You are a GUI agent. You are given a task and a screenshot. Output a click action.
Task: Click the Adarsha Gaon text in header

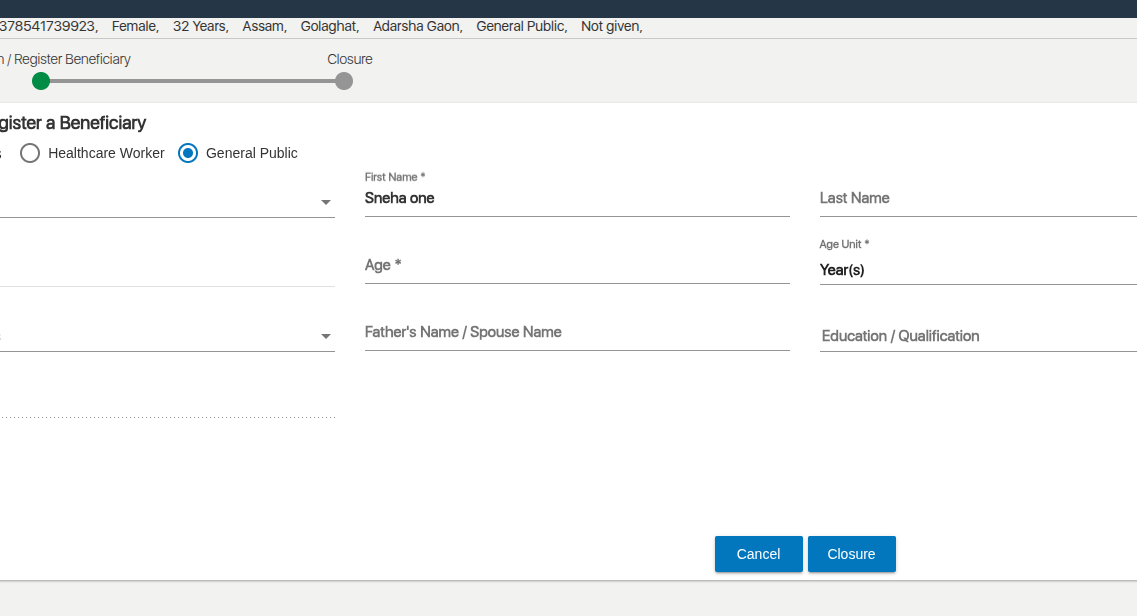[417, 26]
